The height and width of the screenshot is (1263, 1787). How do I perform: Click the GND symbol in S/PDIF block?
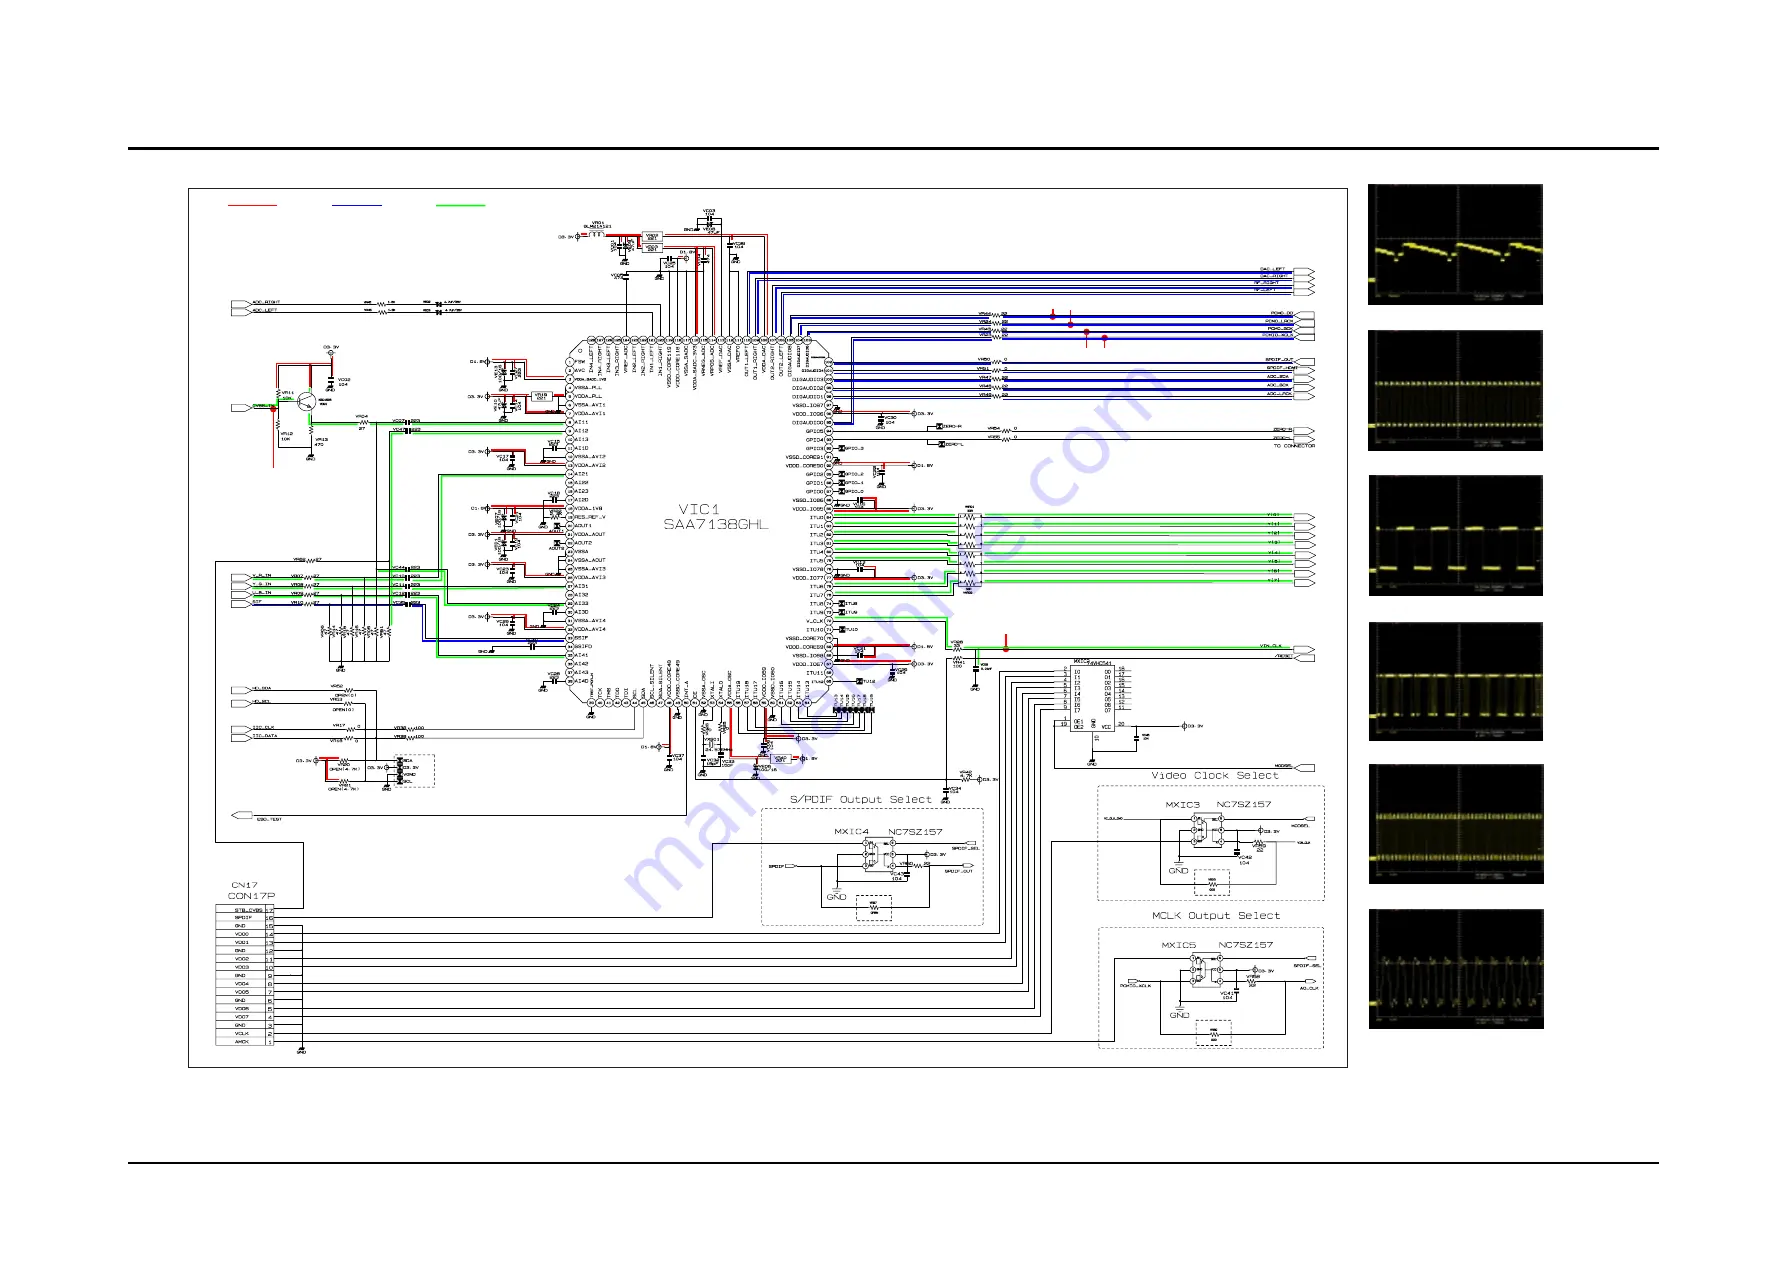coord(837,894)
